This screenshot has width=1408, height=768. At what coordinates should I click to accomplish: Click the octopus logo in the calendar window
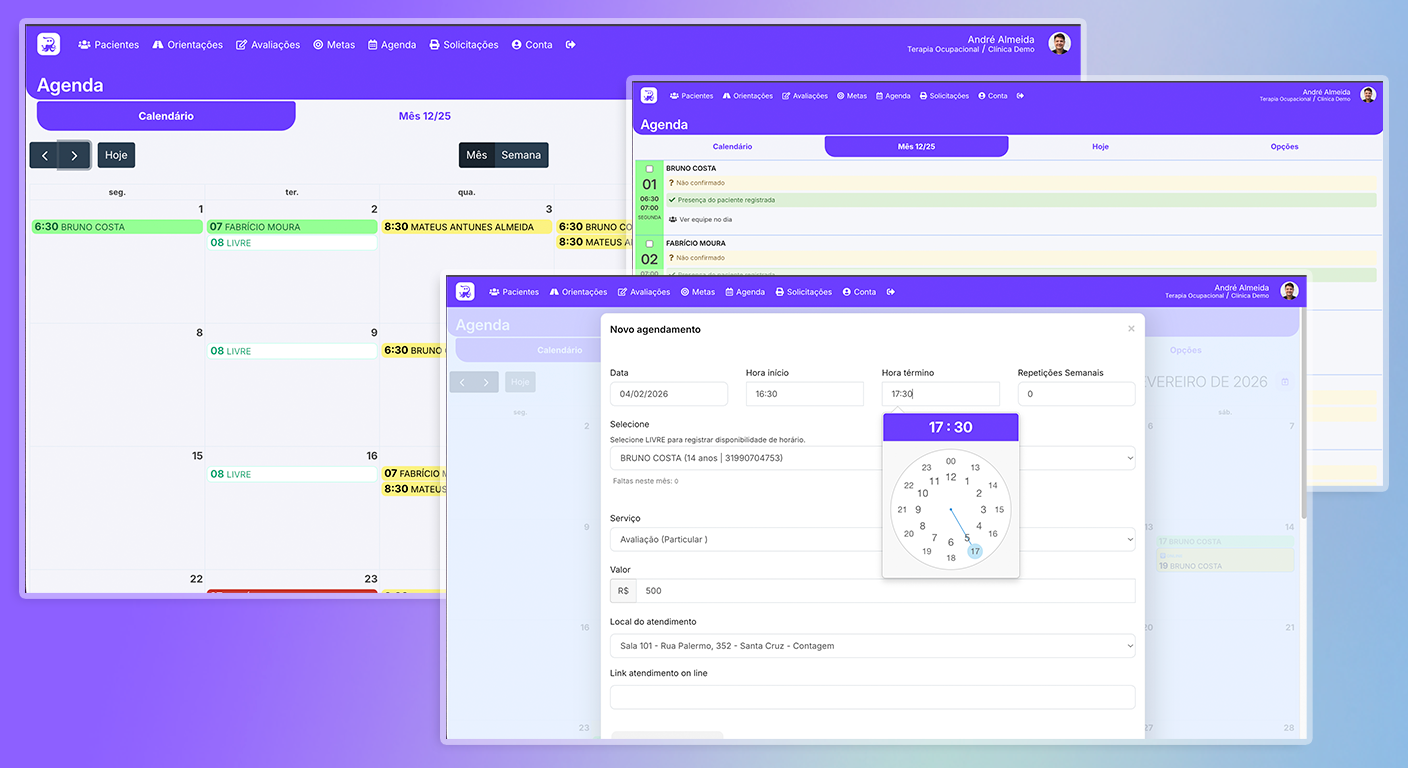[48, 44]
